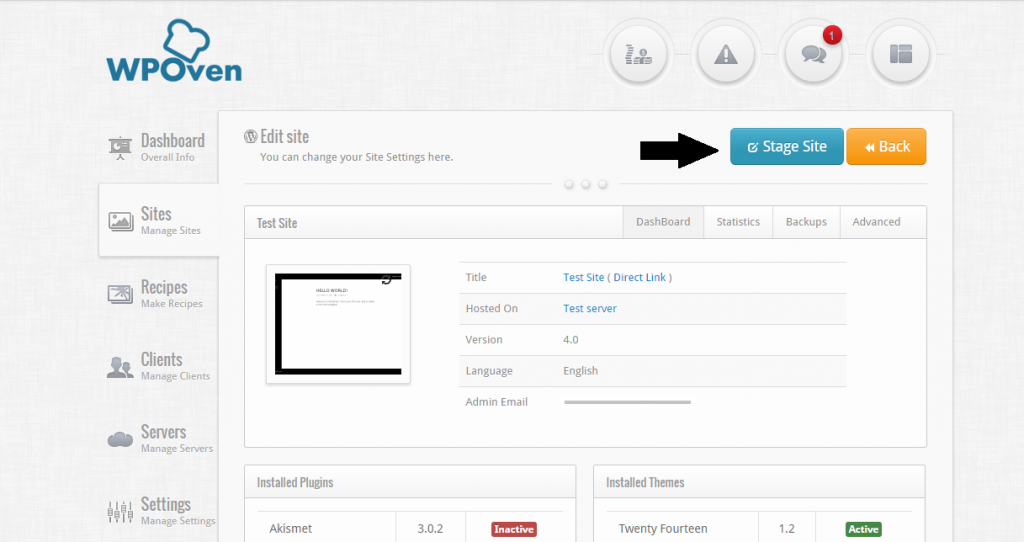Select the middle pagination dot
Image resolution: width=1024 pixels, height=542 pixels.
pyautogui.click(x=586, y=185)
